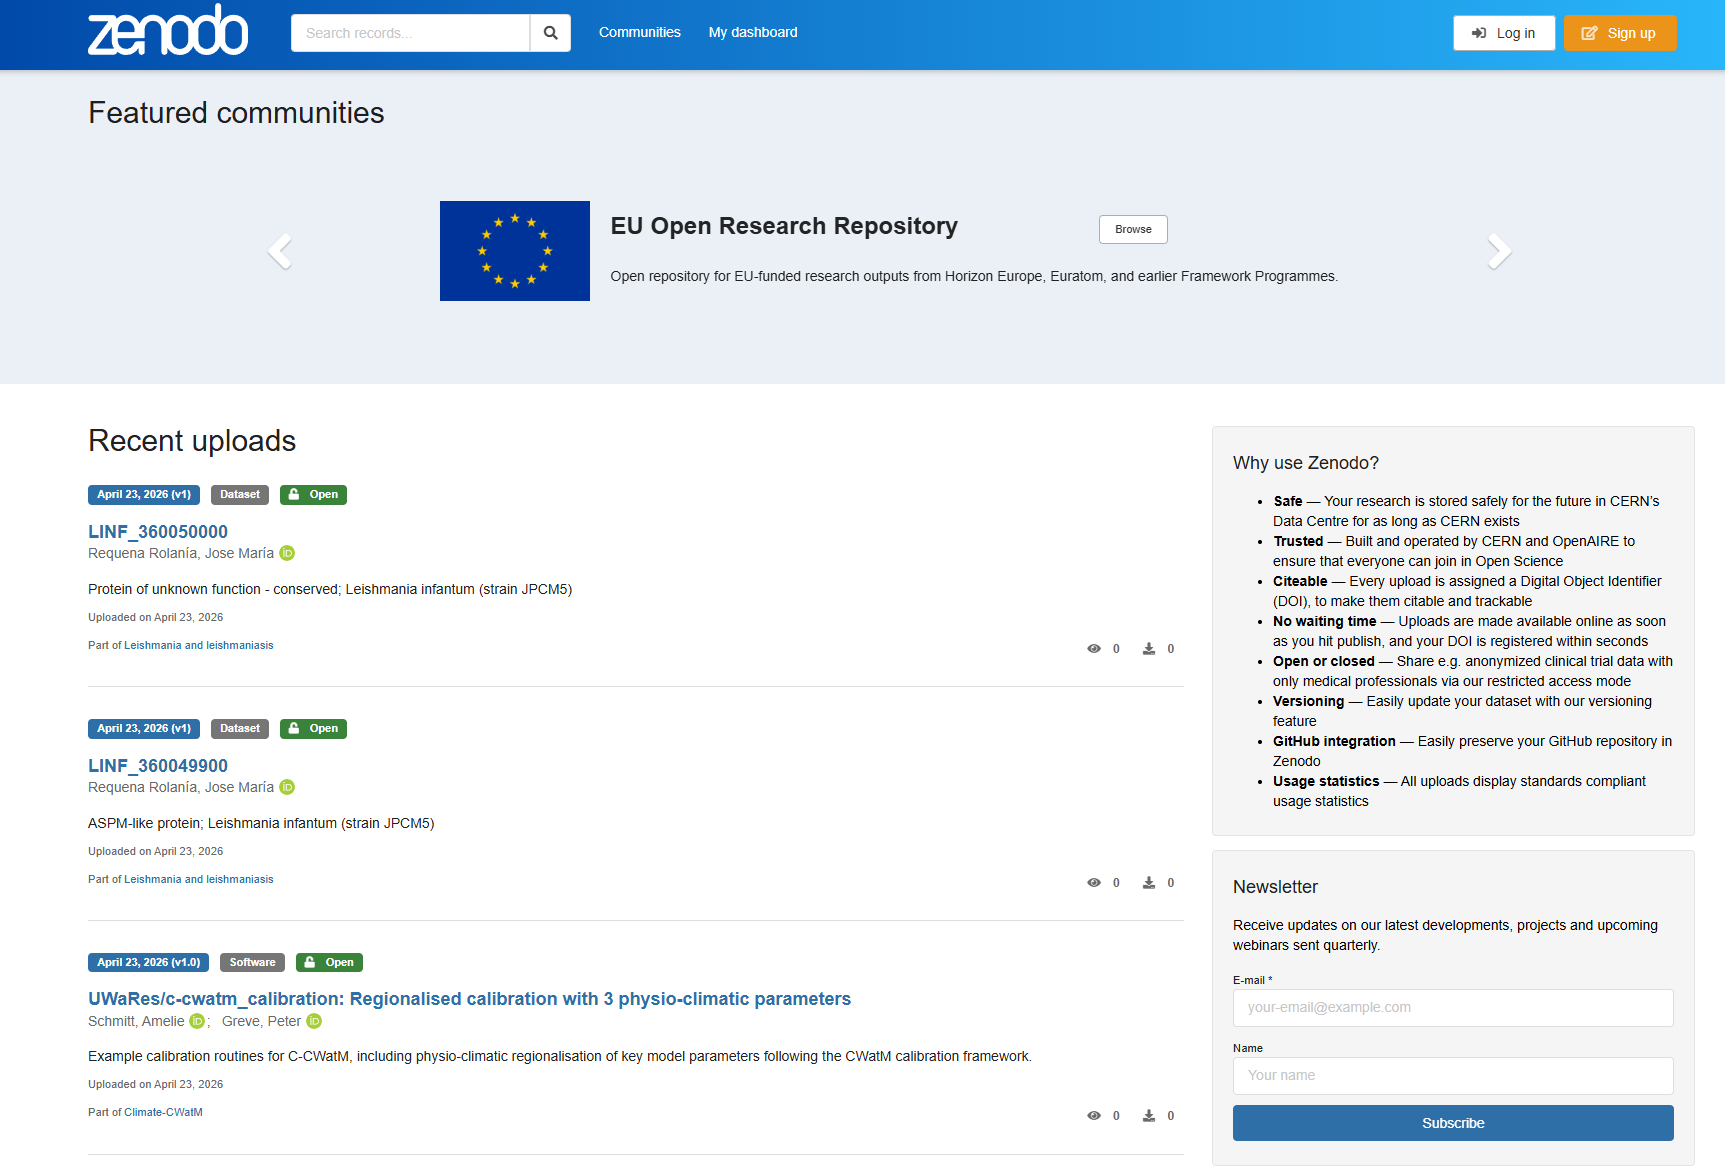Click the newsletter E-mail input field
This screenshot has width=1725, height=1168.
1452,1008
